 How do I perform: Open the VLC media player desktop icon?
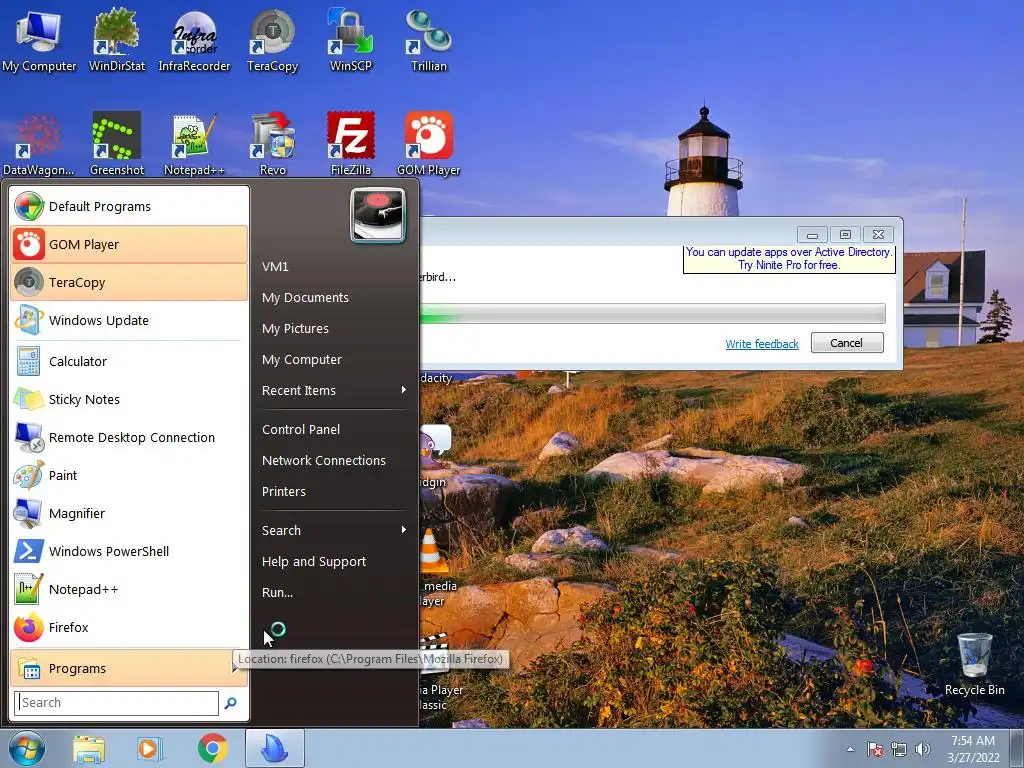[x=434, y=566]
